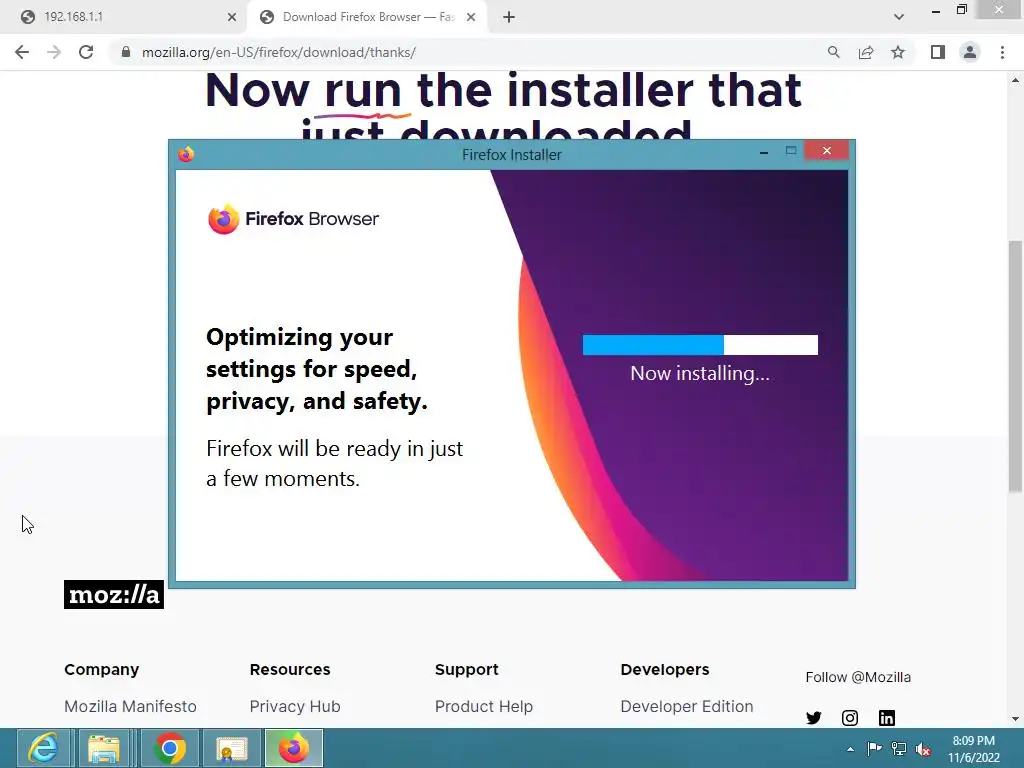Click the scrollbar up arrow
Image resolution: width=1024 pixels, height=768 pixels.
click(x=1016, y=80)
